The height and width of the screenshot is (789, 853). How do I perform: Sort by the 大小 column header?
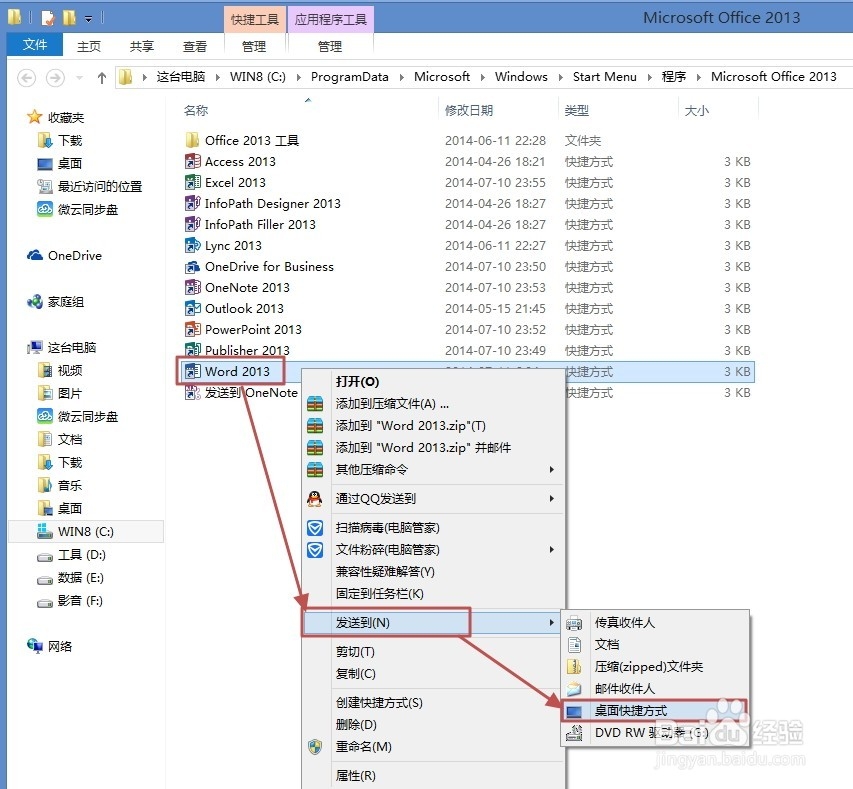[696, 110]
